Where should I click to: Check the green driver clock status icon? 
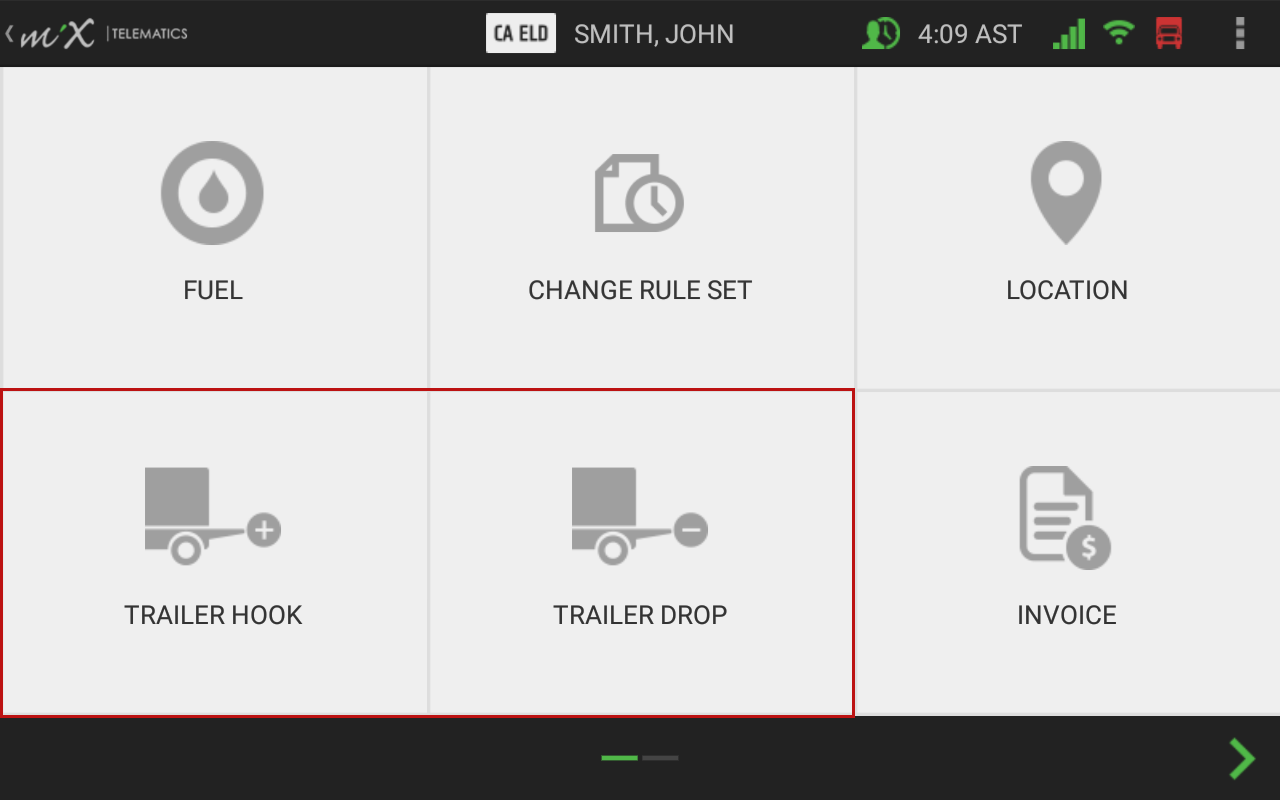(881, 34)
